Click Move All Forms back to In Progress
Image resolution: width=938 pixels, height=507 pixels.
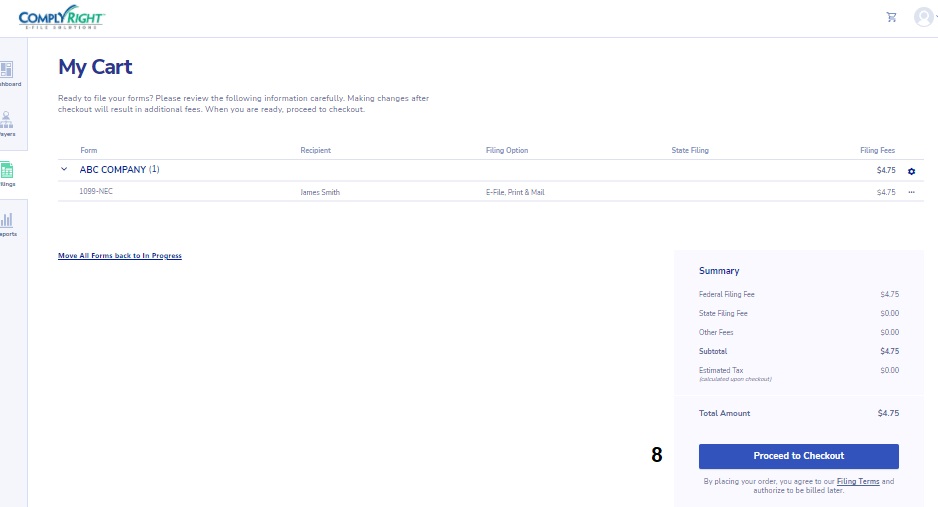click(120, 255)
